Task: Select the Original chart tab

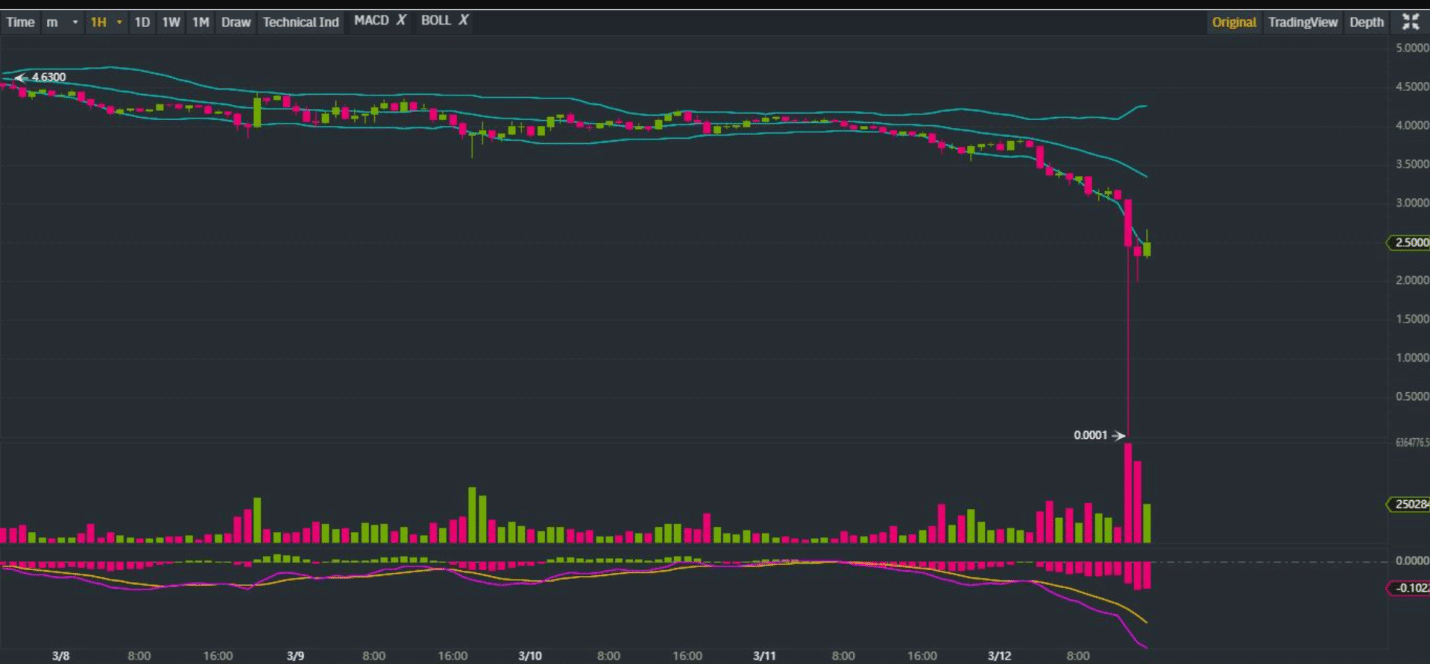Action: [x=1234, y=22]
